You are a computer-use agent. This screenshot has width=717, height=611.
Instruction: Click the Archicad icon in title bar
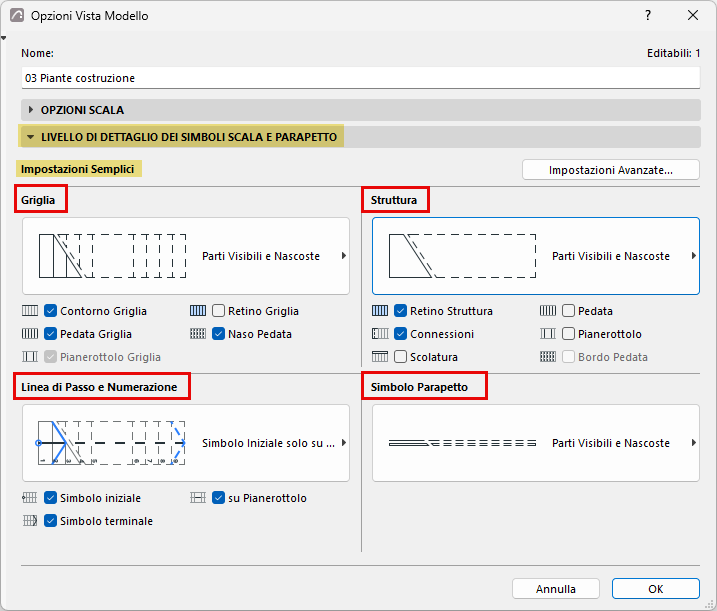click(17, 16)
